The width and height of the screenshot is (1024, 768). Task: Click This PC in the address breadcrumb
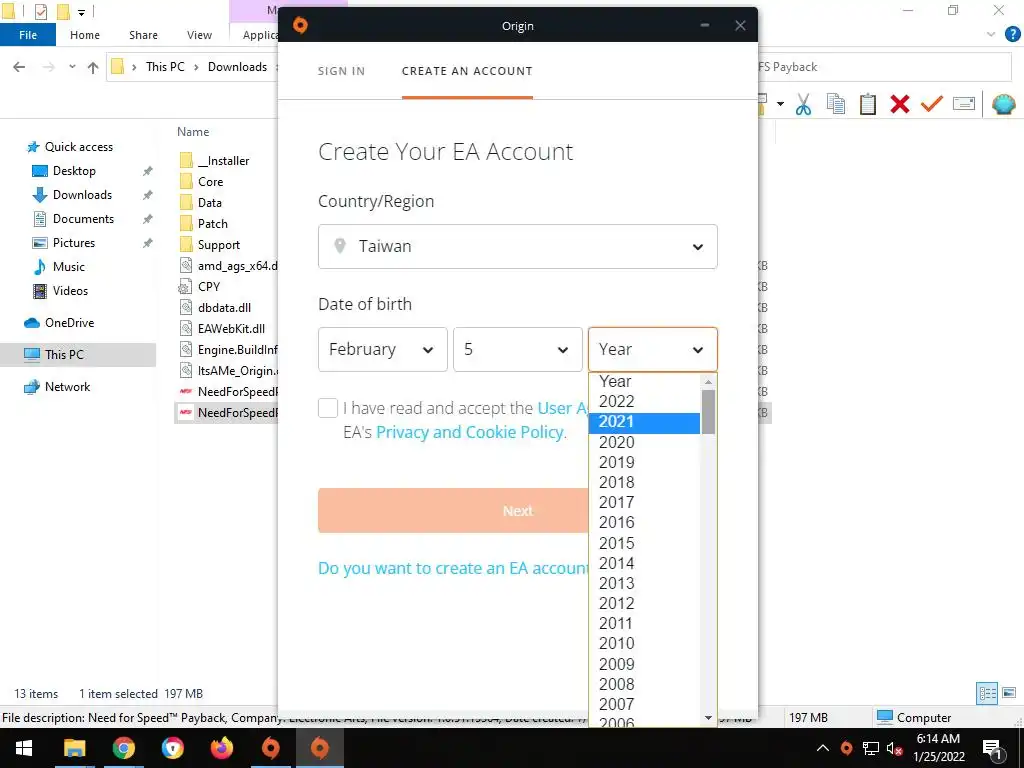165,67
